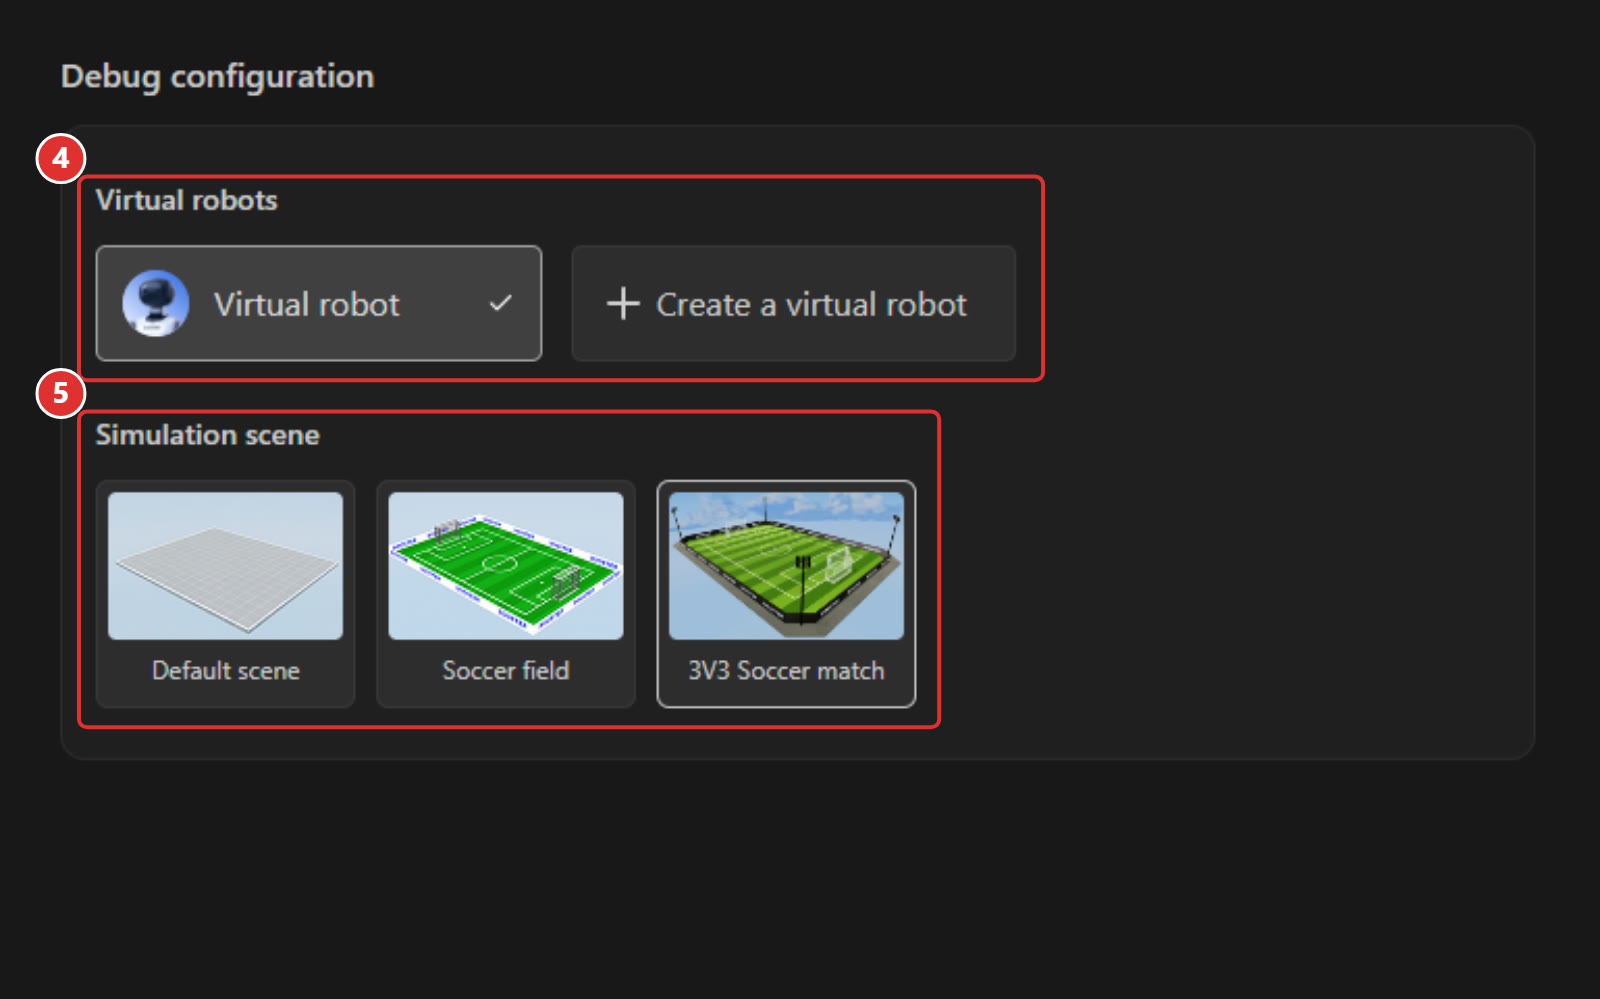This screenshot has width=1600, height=999.
Task: Click the Virtual robot avatar icon
Action: (155, 303)
